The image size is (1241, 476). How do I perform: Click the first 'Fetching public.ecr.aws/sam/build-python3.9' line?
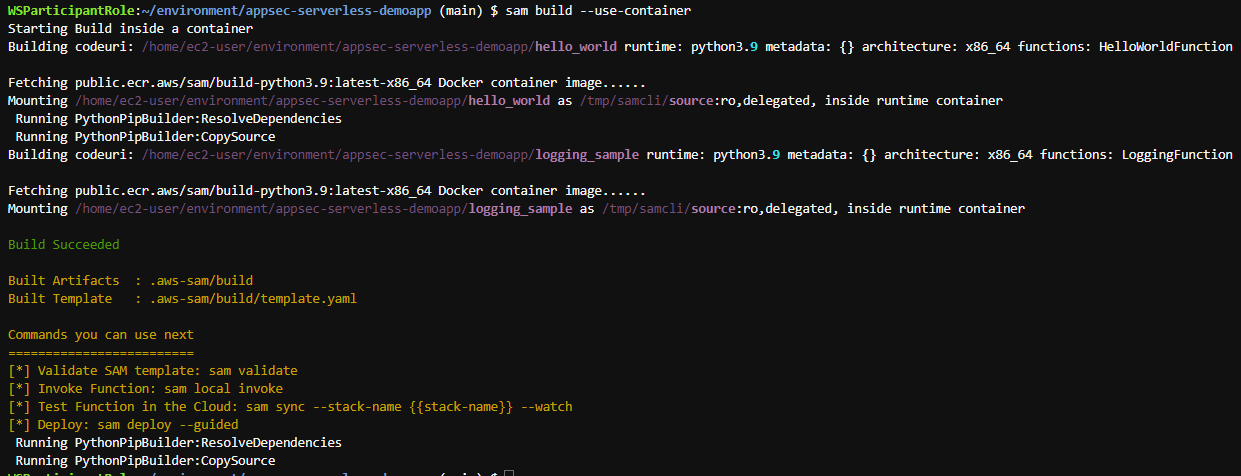tap(327, 82)
